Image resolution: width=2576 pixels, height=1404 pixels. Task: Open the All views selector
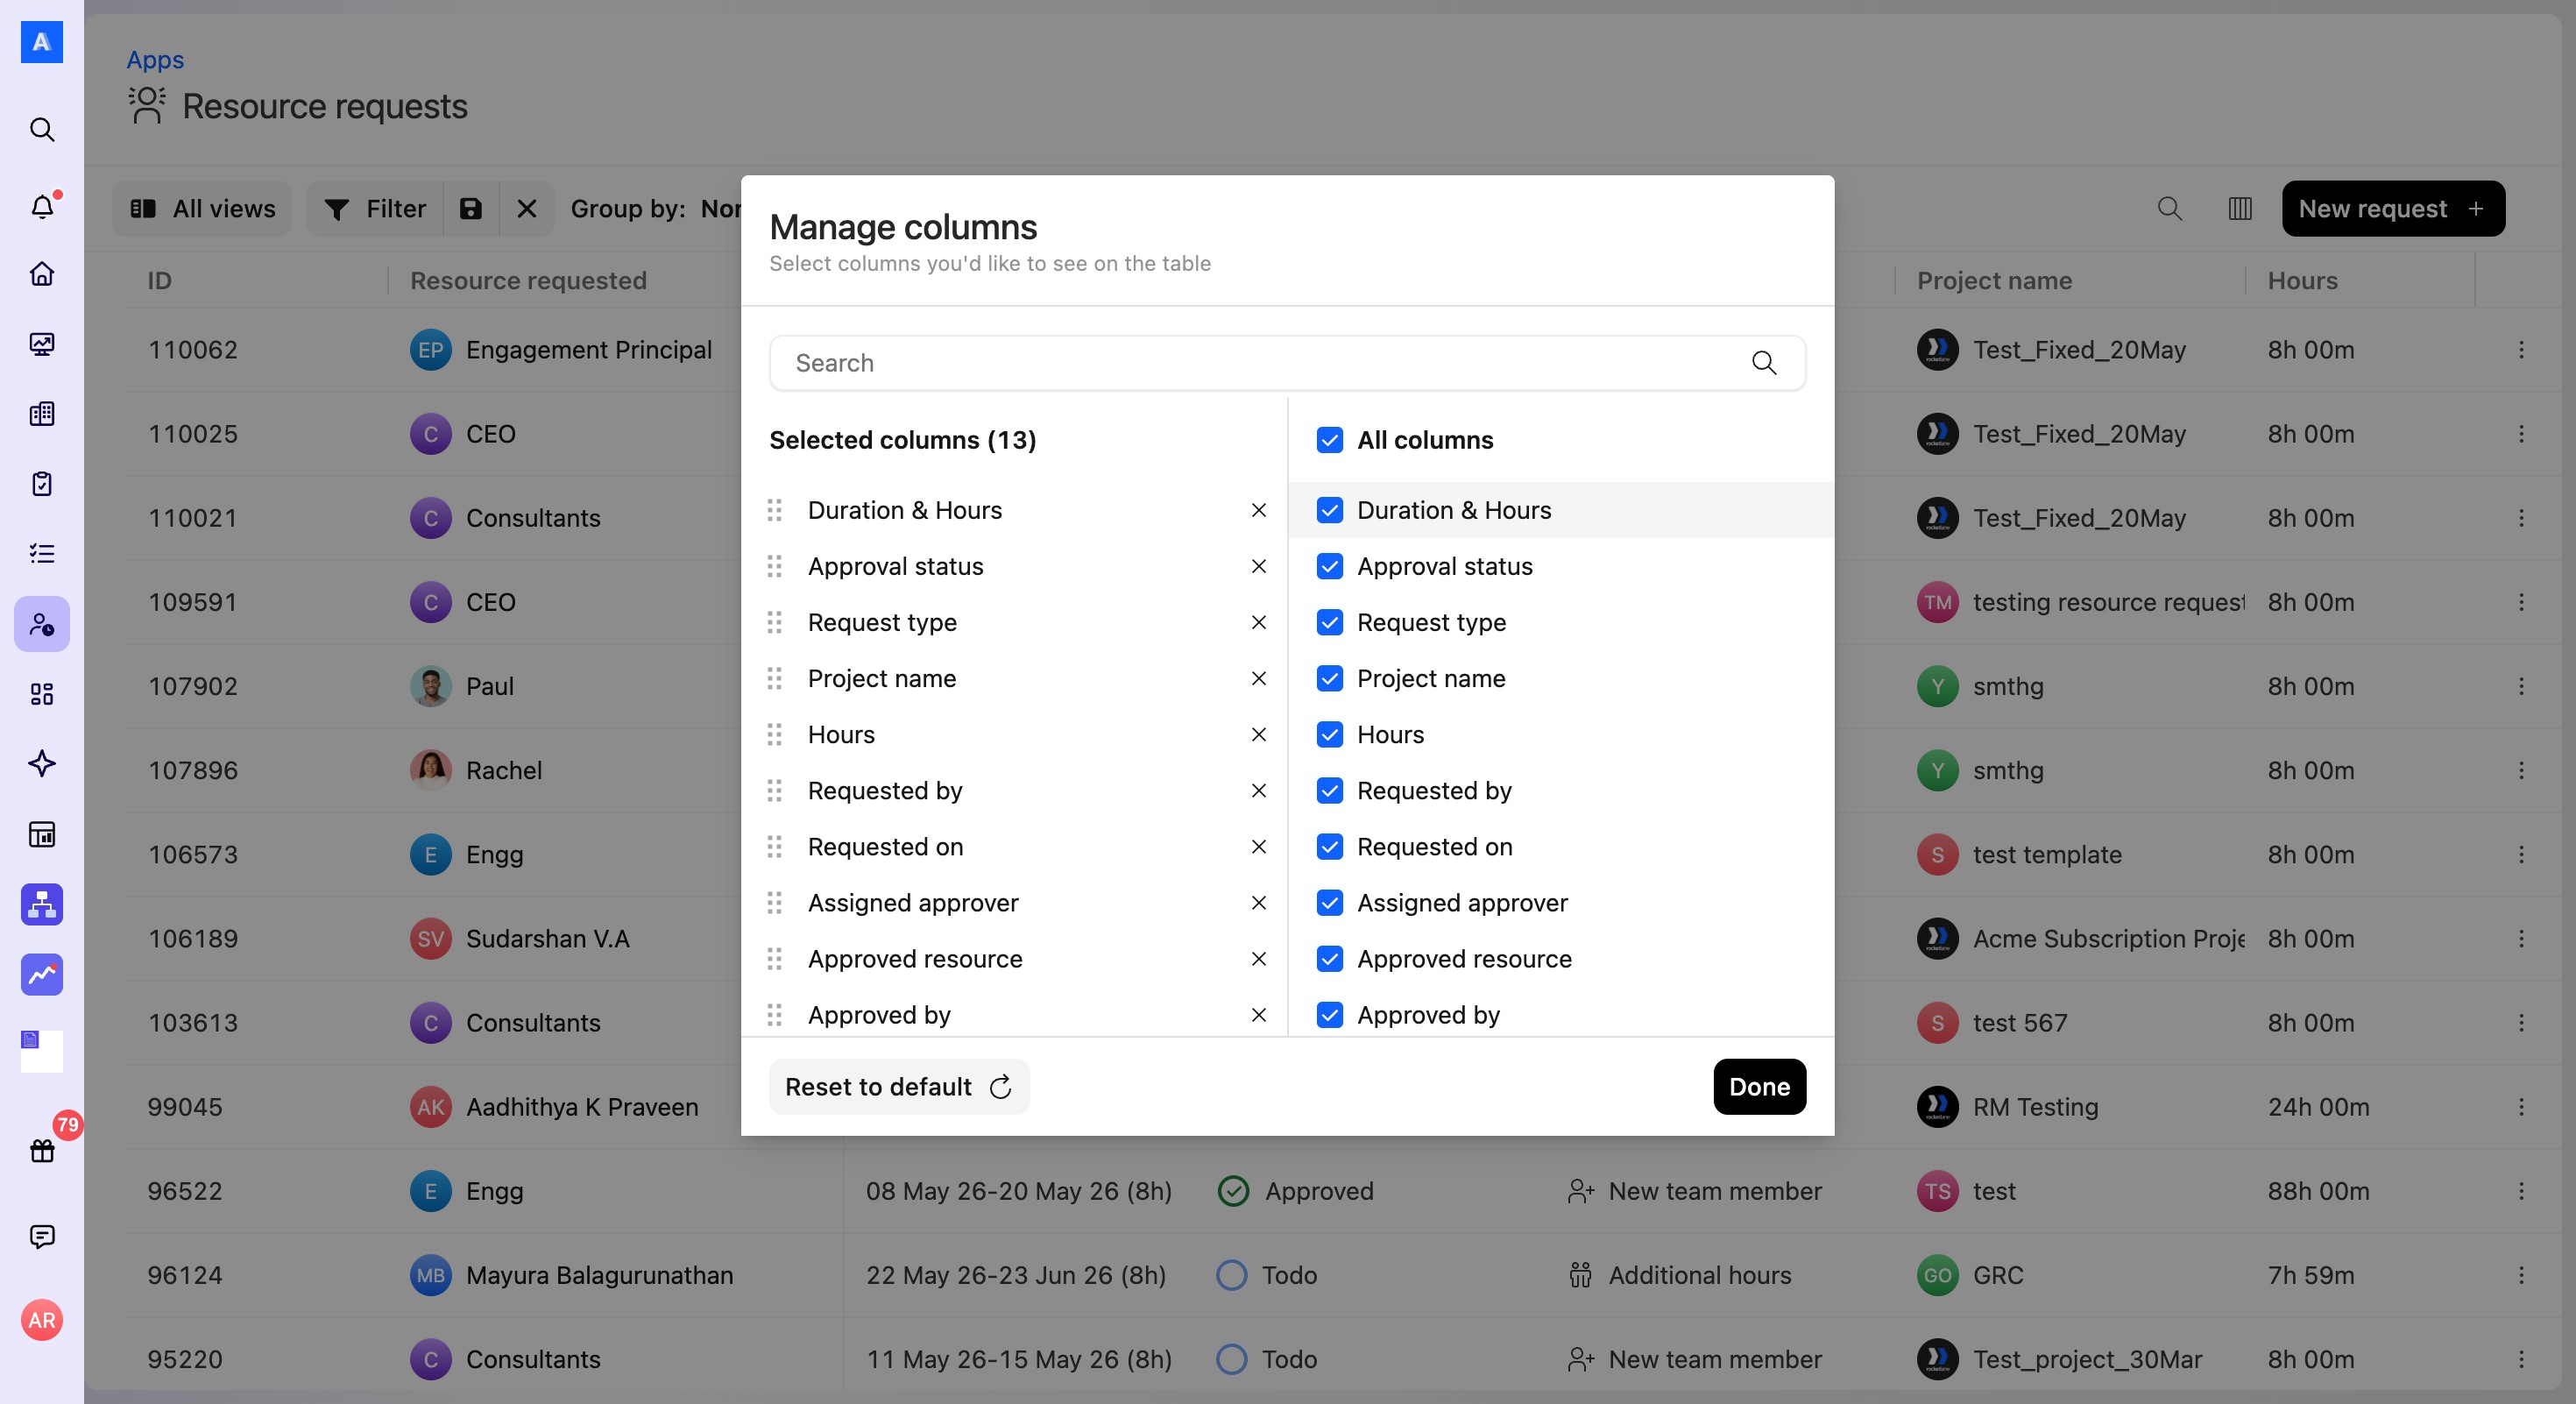202,208
